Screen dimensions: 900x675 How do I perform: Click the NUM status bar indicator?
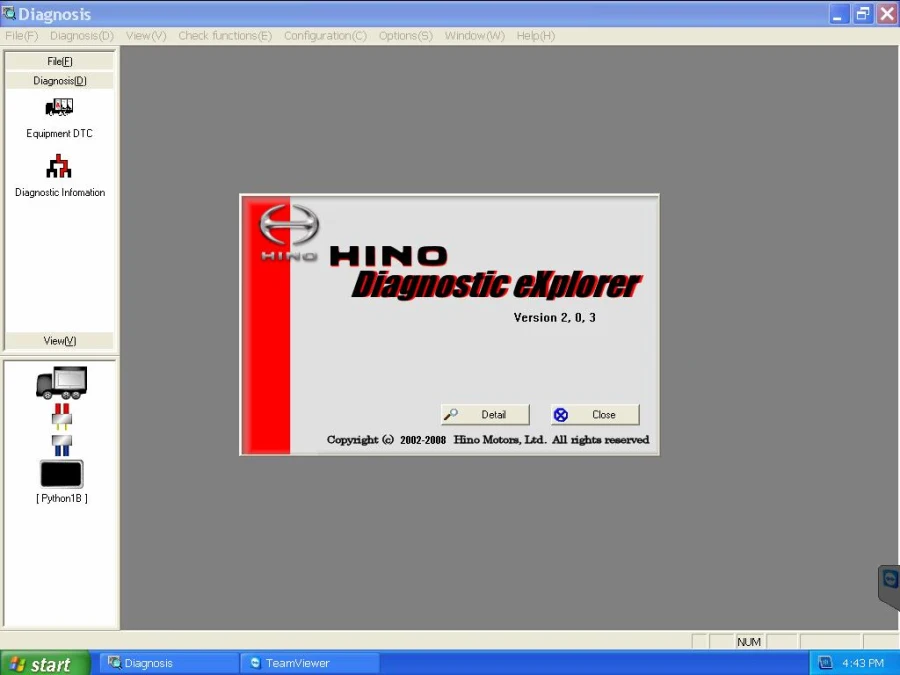[x=748, y=642]
